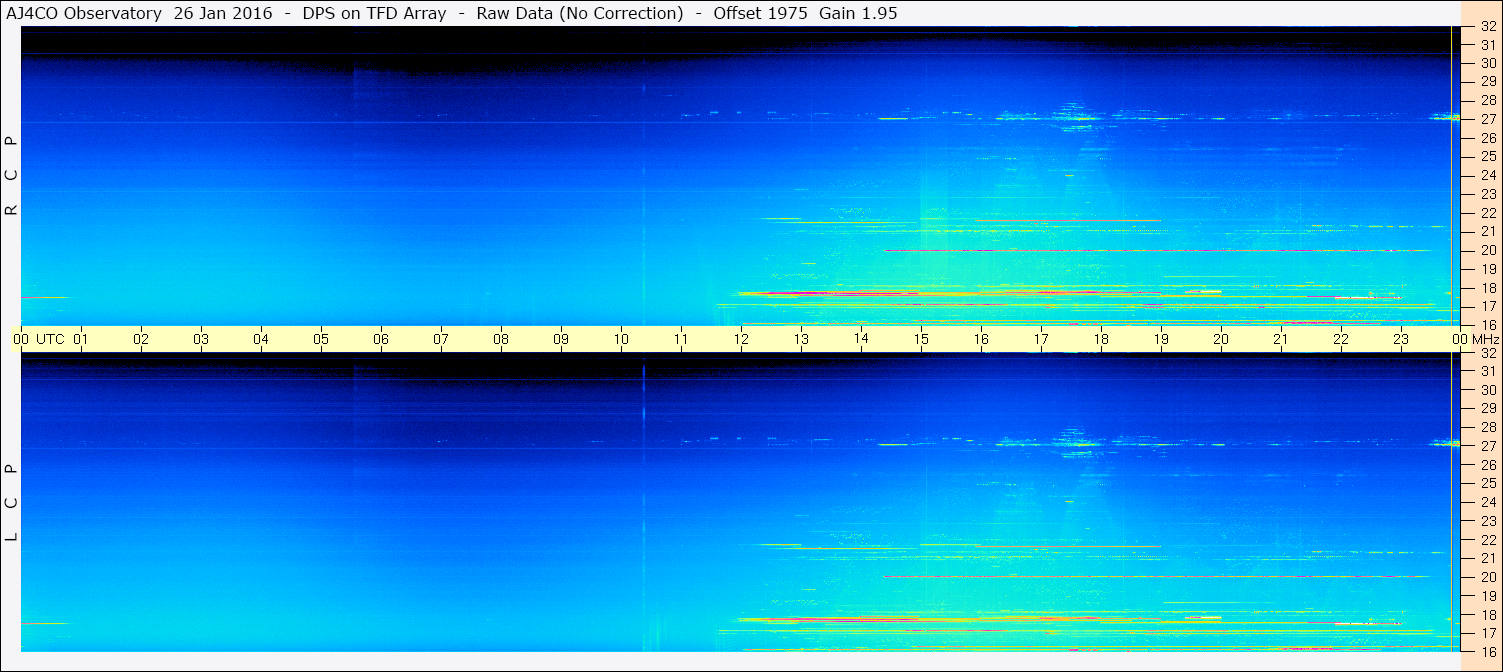Select the 16 hour label on UTC axis
The image size is (1503, 672).
coord(981,339)
